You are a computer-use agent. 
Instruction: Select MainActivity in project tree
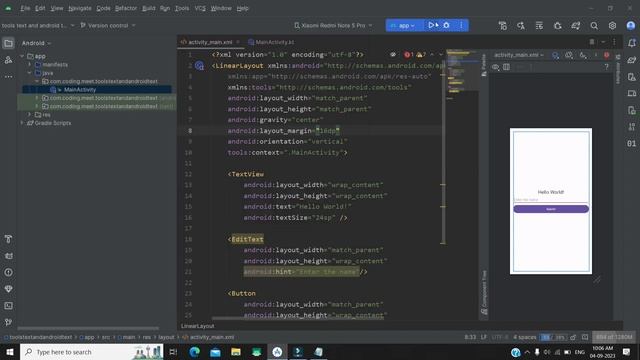pos(80,90)
